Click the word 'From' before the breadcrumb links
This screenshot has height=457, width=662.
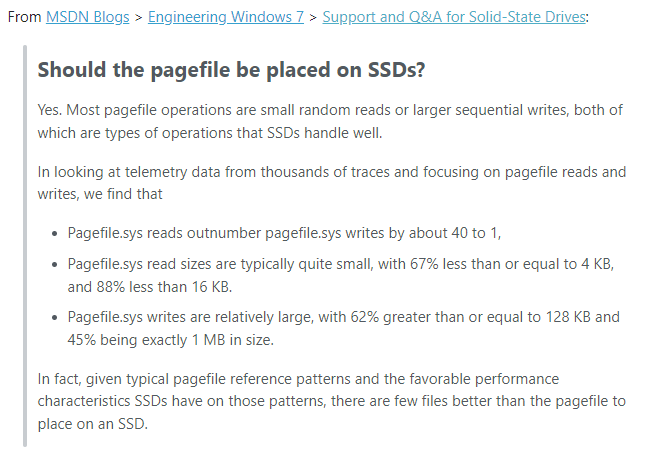[x=24, y=17]
